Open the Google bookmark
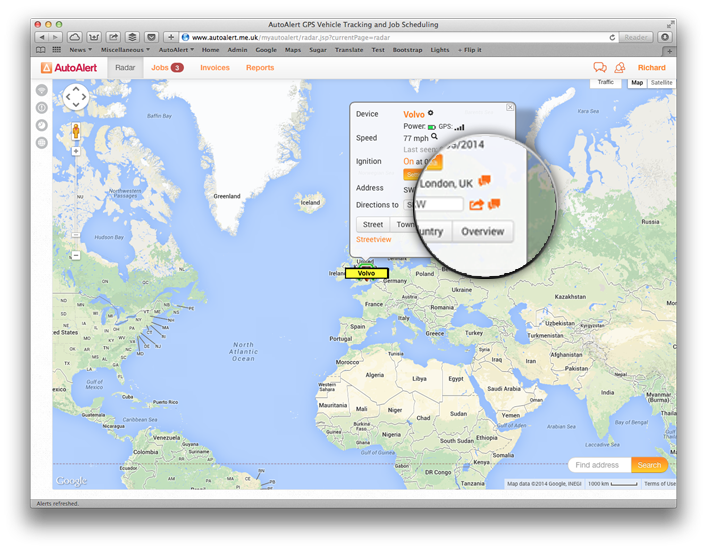 tap(266, 50)
